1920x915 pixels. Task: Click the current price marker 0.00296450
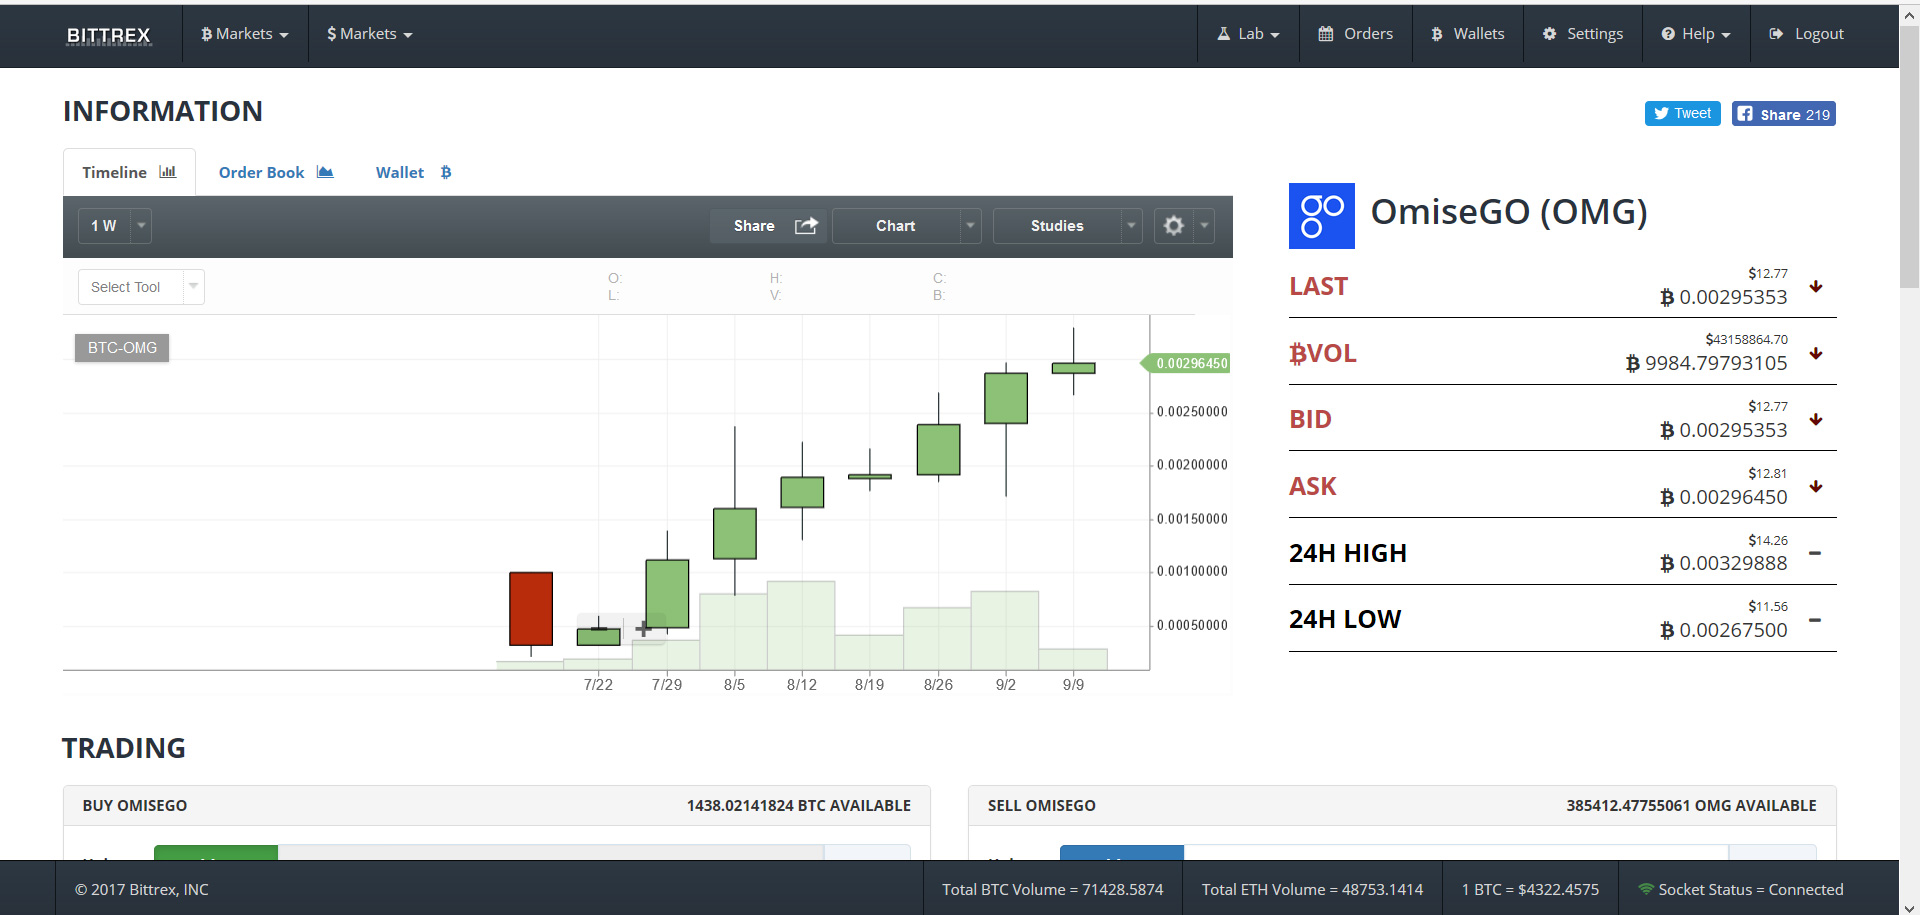[x=1186, y=363]
